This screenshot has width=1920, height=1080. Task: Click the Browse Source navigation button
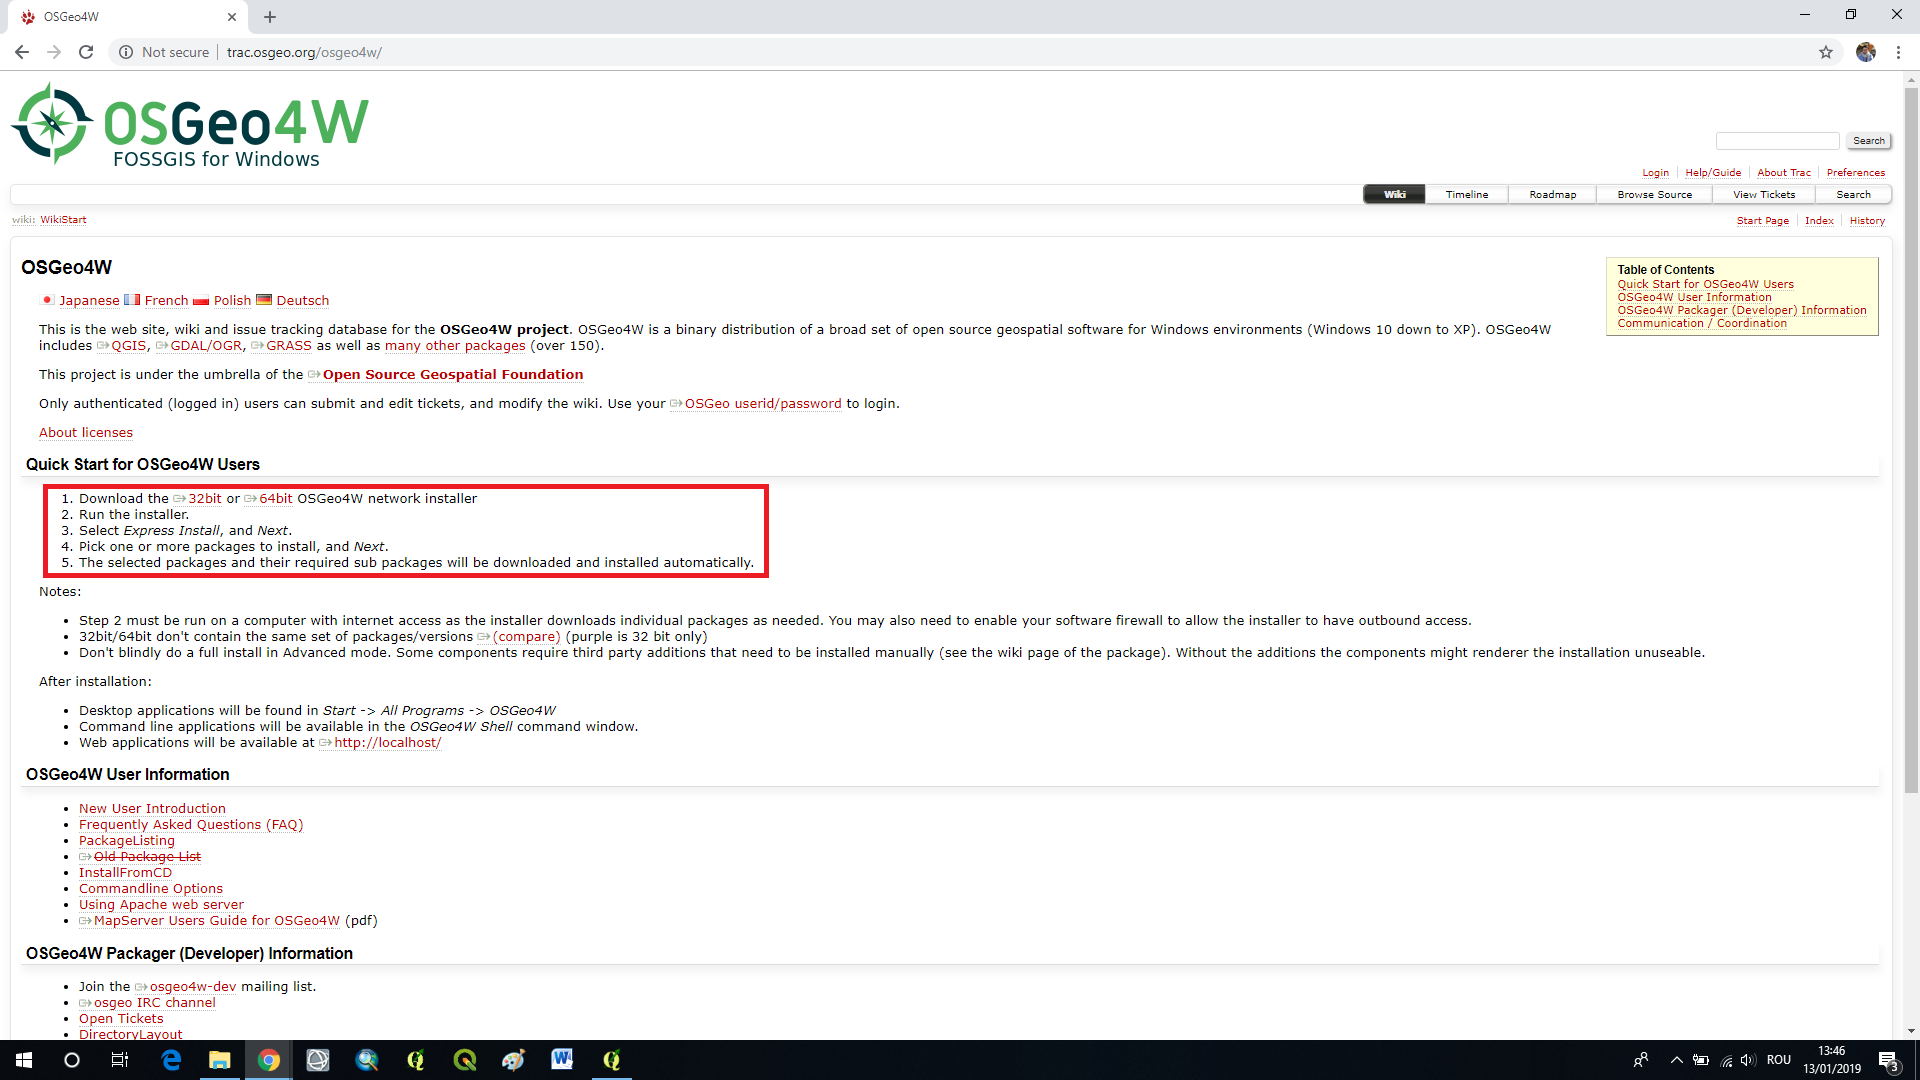point(1656,194)
